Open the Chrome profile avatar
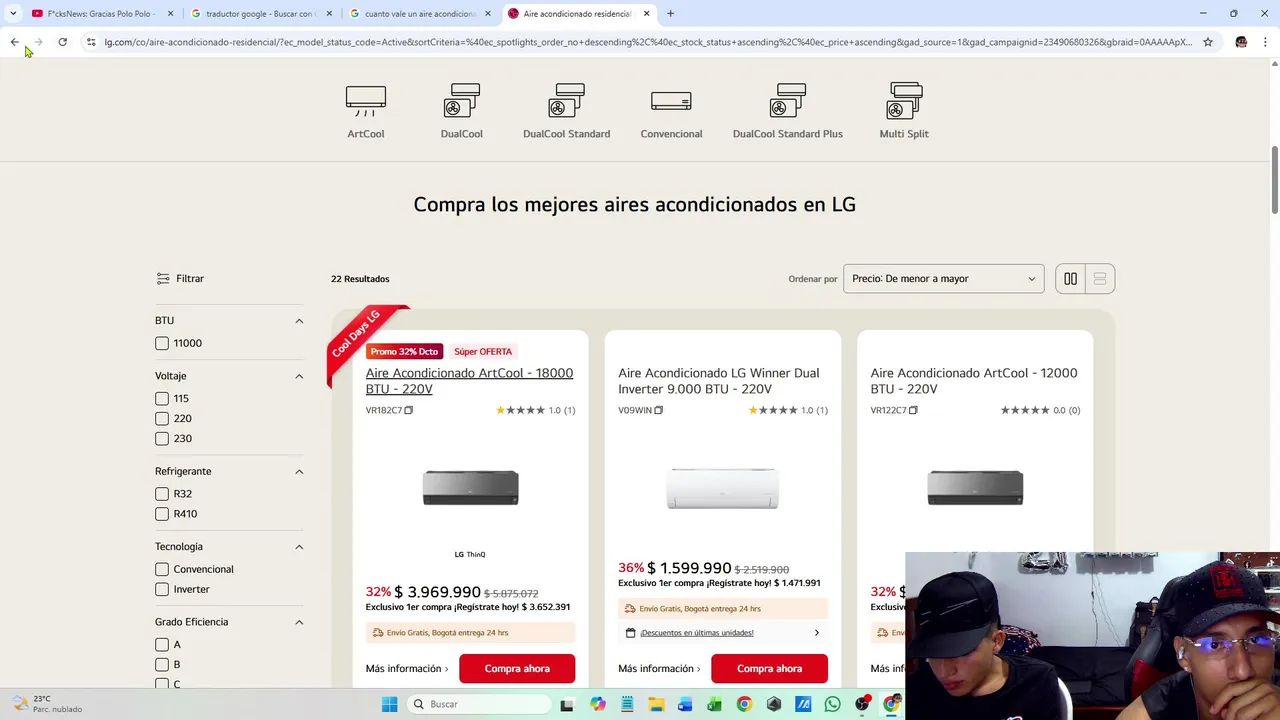 coord(1241,42)
